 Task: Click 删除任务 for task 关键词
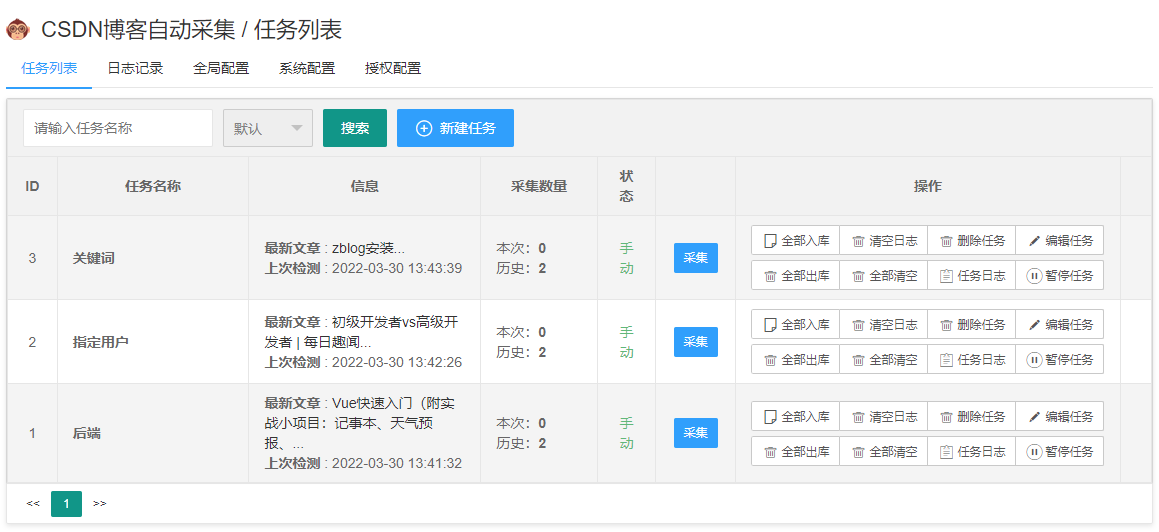click(x=971, y=240)
